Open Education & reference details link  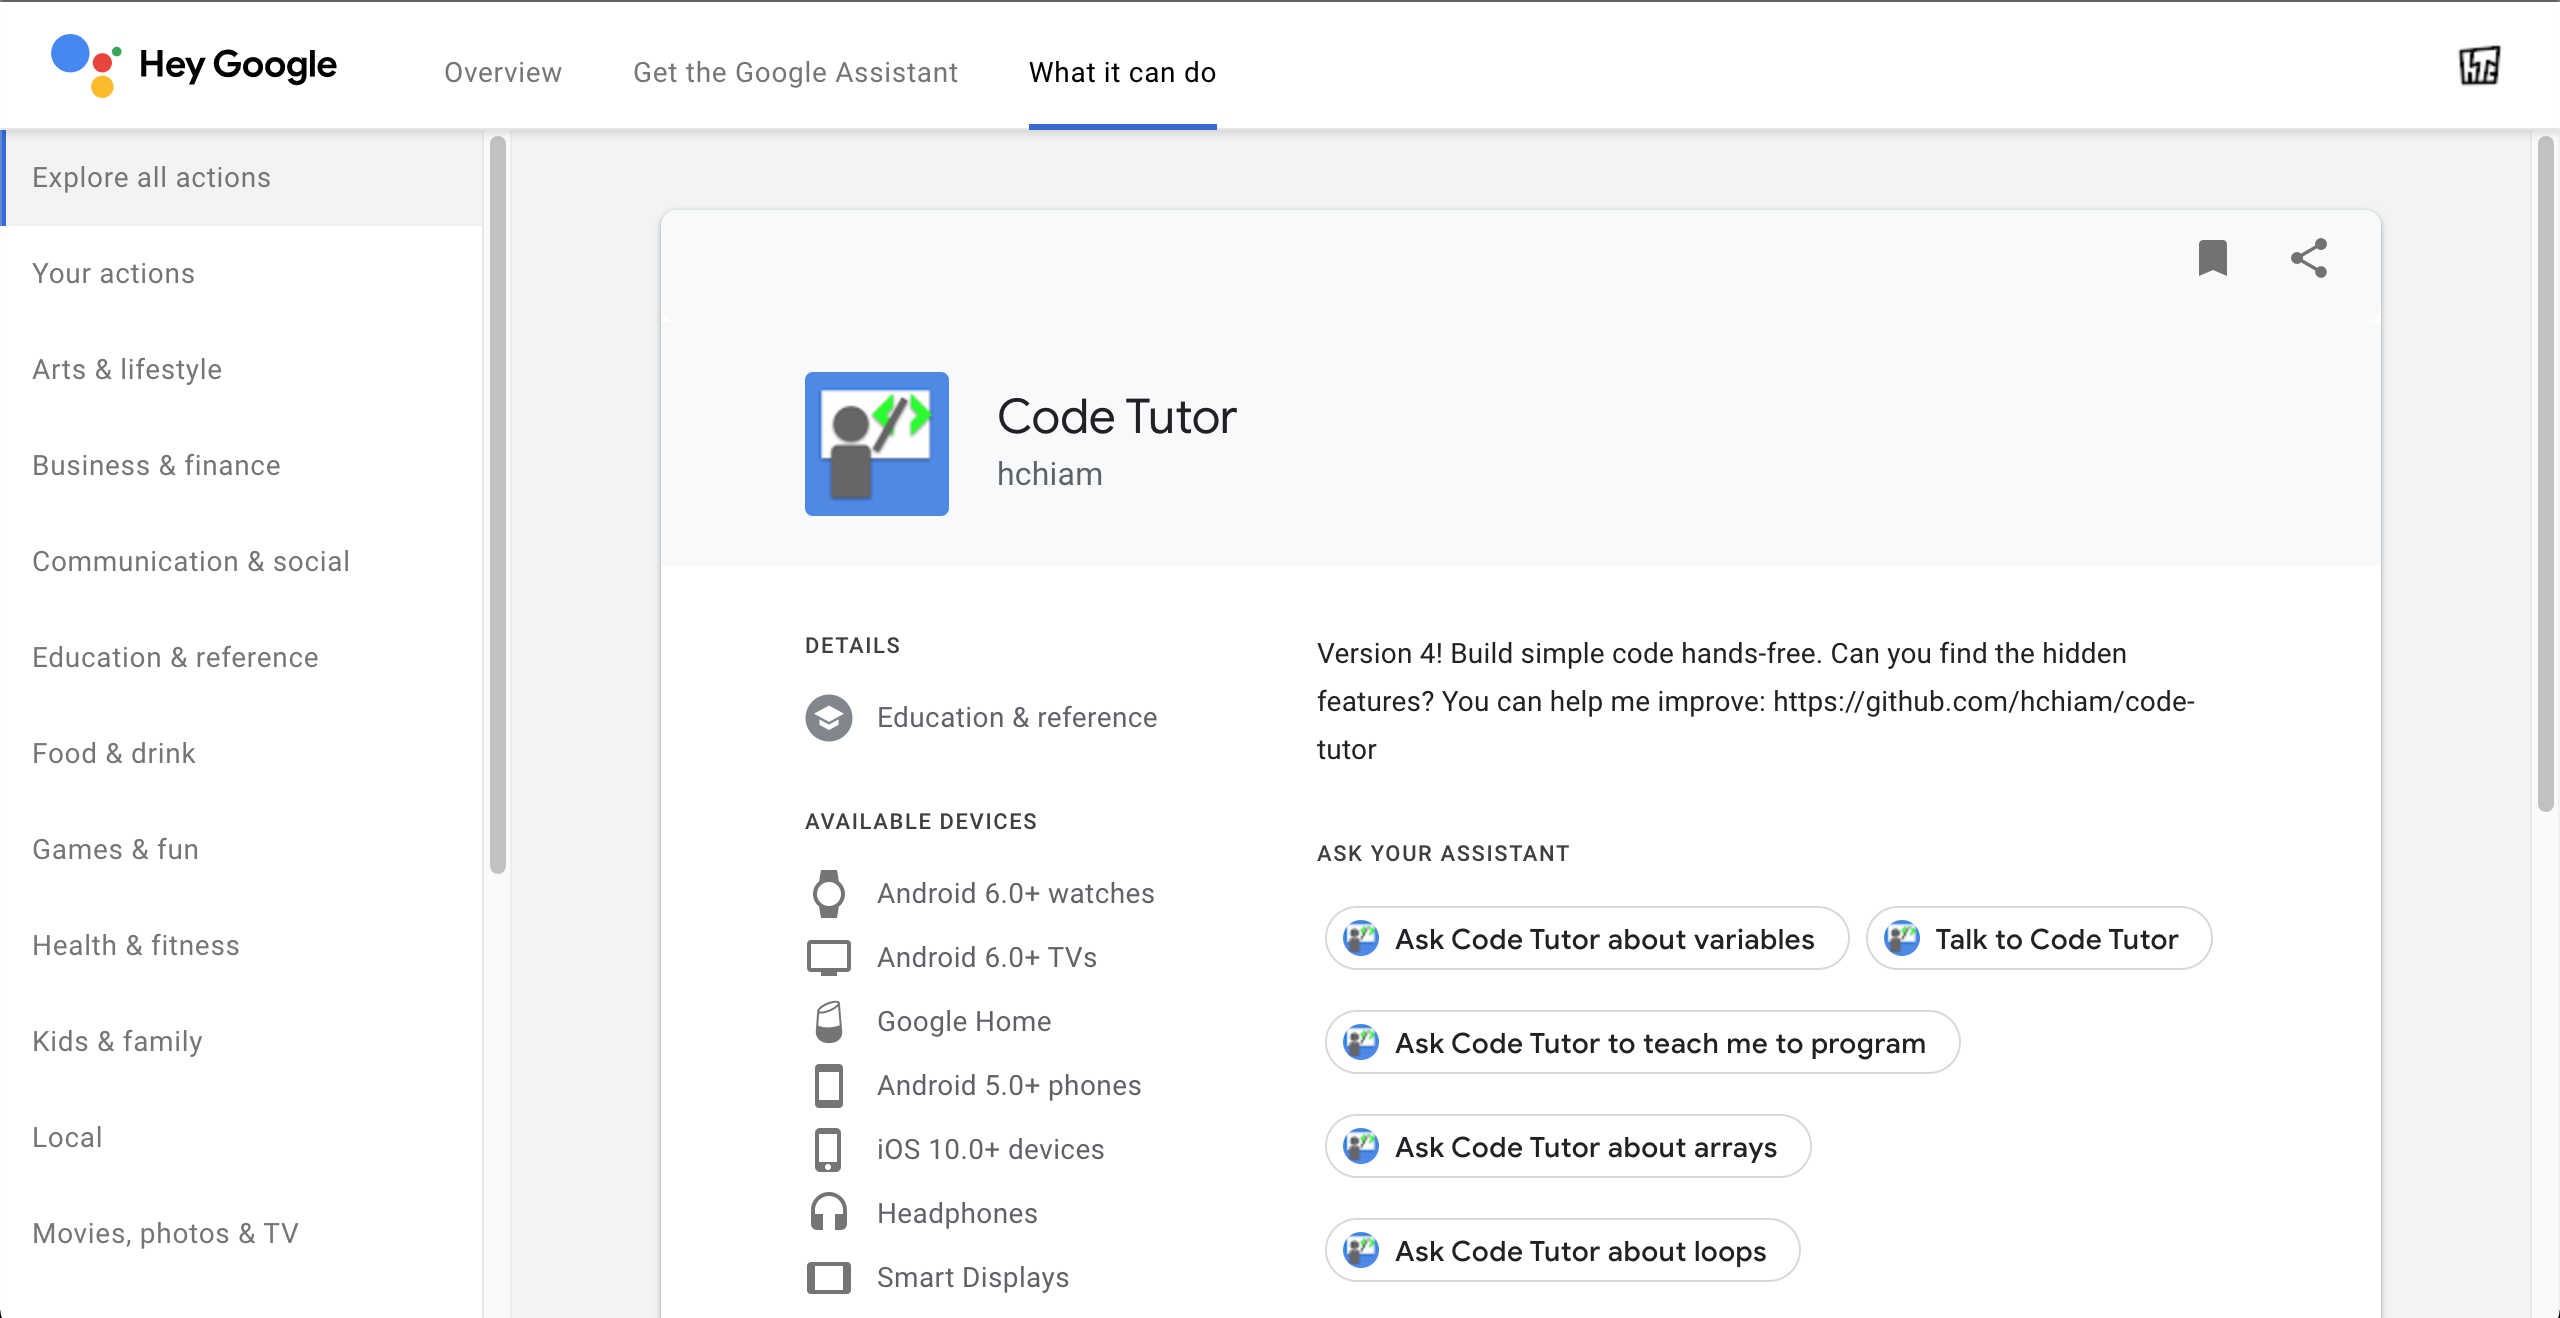pos(1016,718)
